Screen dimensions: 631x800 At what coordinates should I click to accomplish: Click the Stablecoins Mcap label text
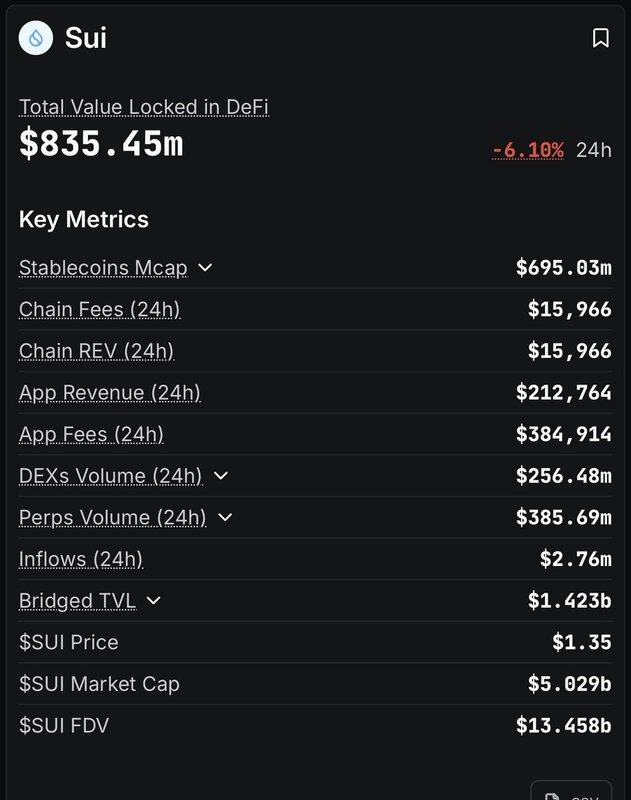pyautogui.click(x=102, y=268)
